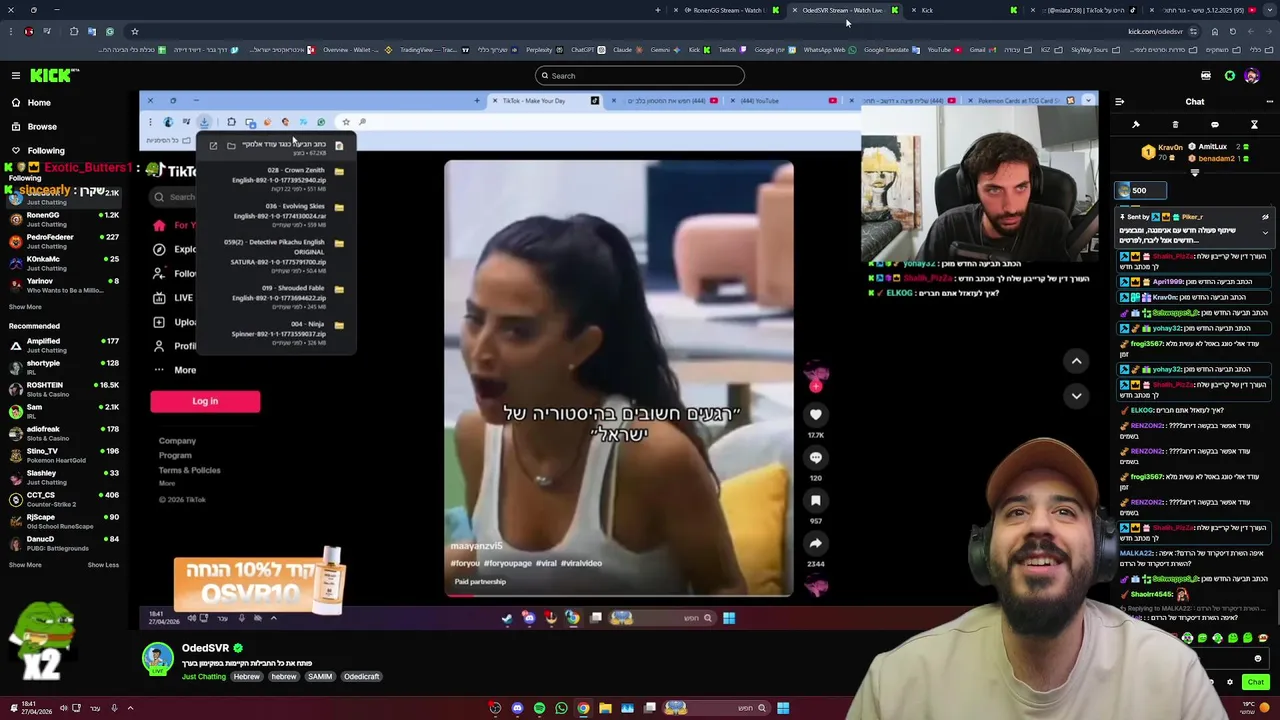
Task: Open Spotify in Windows taskbar
Action: tap(539, 708)
